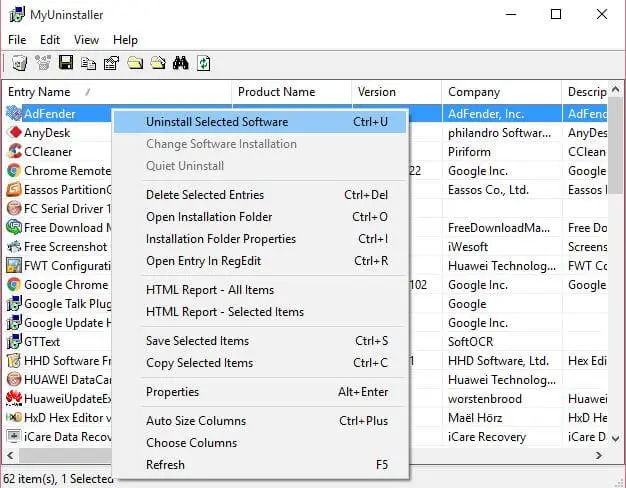Select HTML Report - Selected Items
626x488 pixels.
pos(260,312)
